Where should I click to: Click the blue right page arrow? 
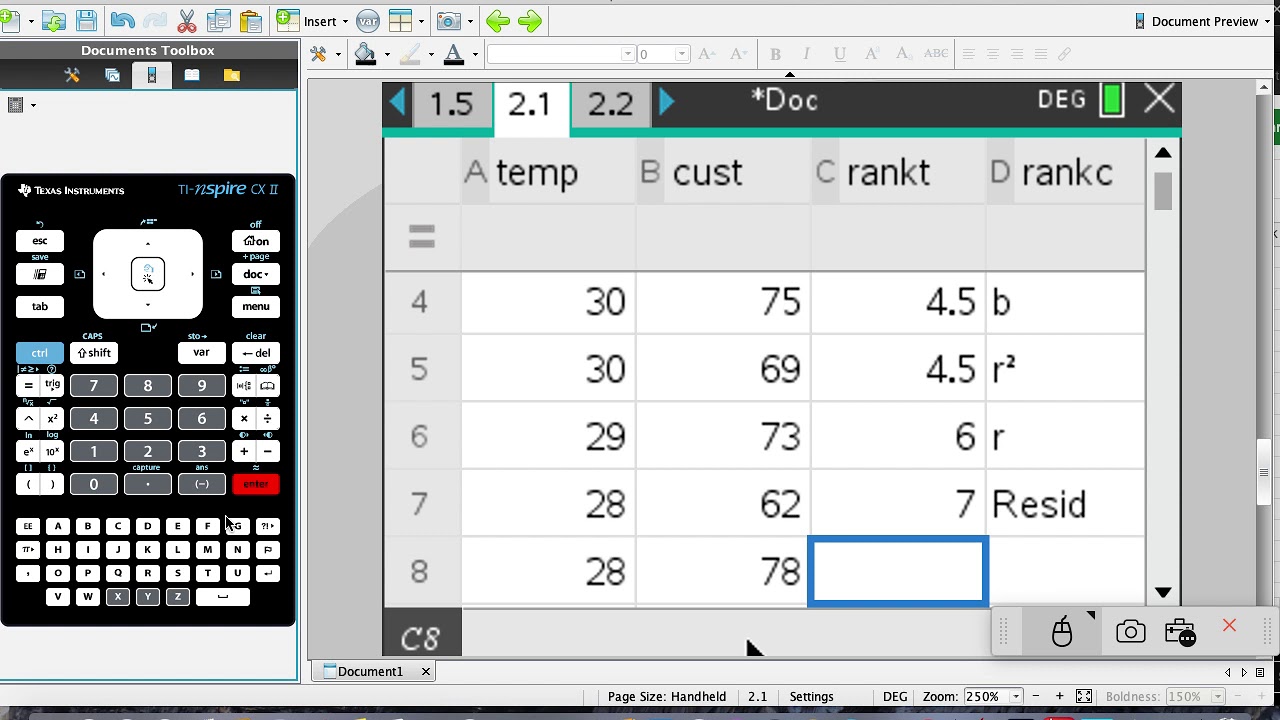coord(666,102)
